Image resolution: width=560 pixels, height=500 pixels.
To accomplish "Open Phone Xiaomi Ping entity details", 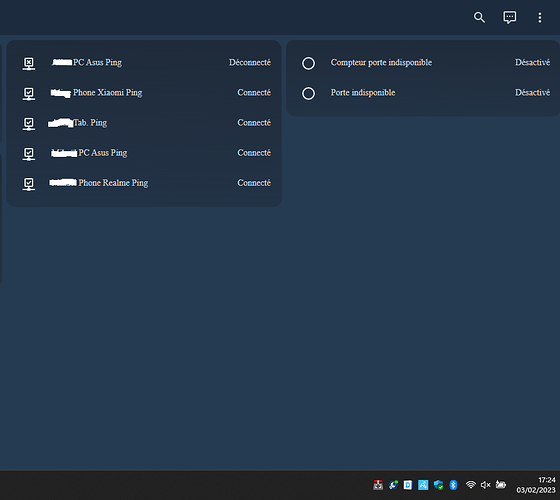I will pos(107,93).
